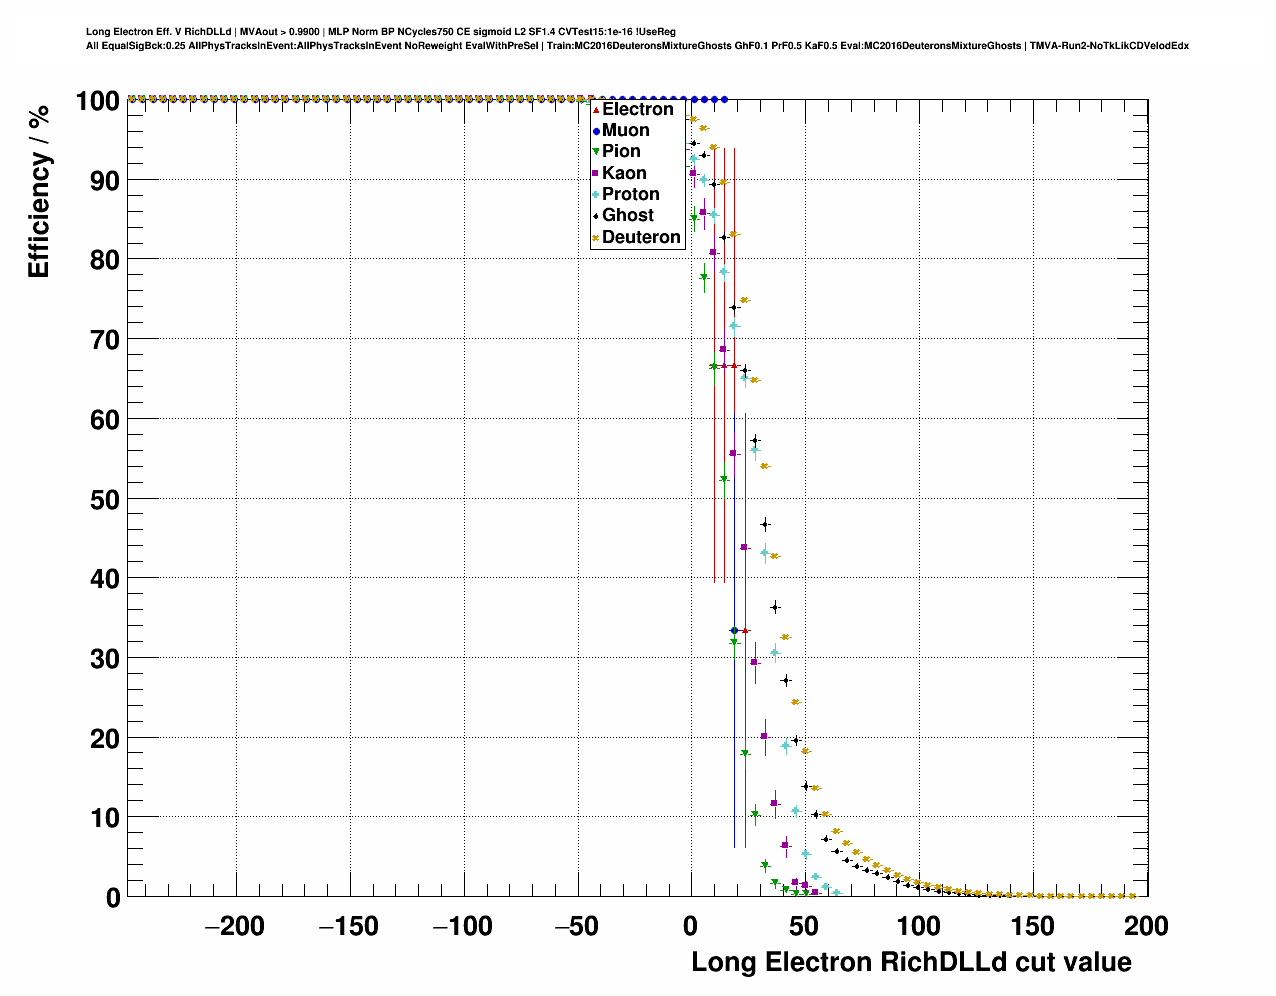
Task: Click the x-axis label 200
Action: tap(1147, 926)
